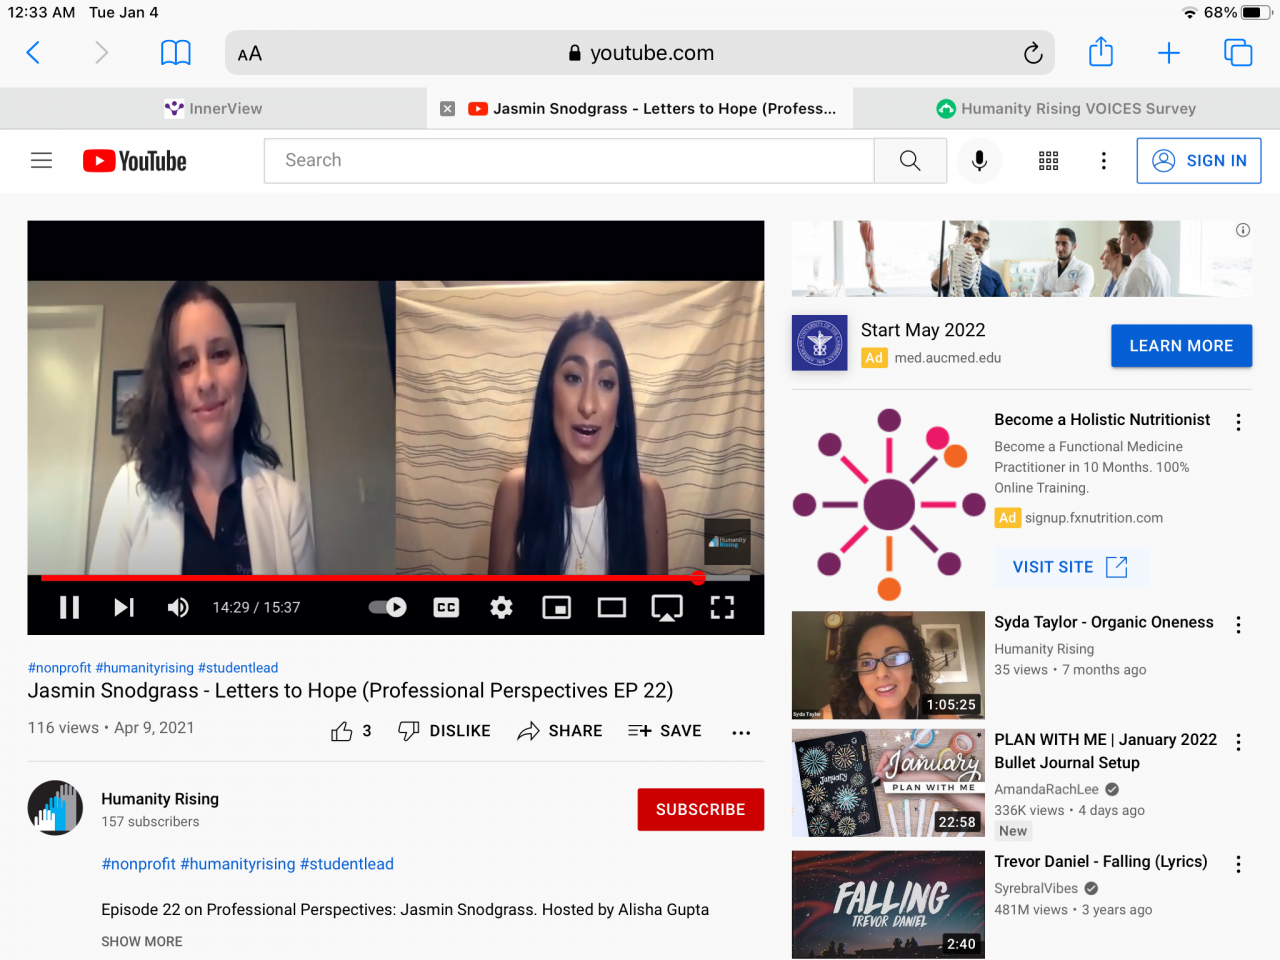Open Safari share sheet icon
1280x960 pixels.
[x=1101, y=52]
